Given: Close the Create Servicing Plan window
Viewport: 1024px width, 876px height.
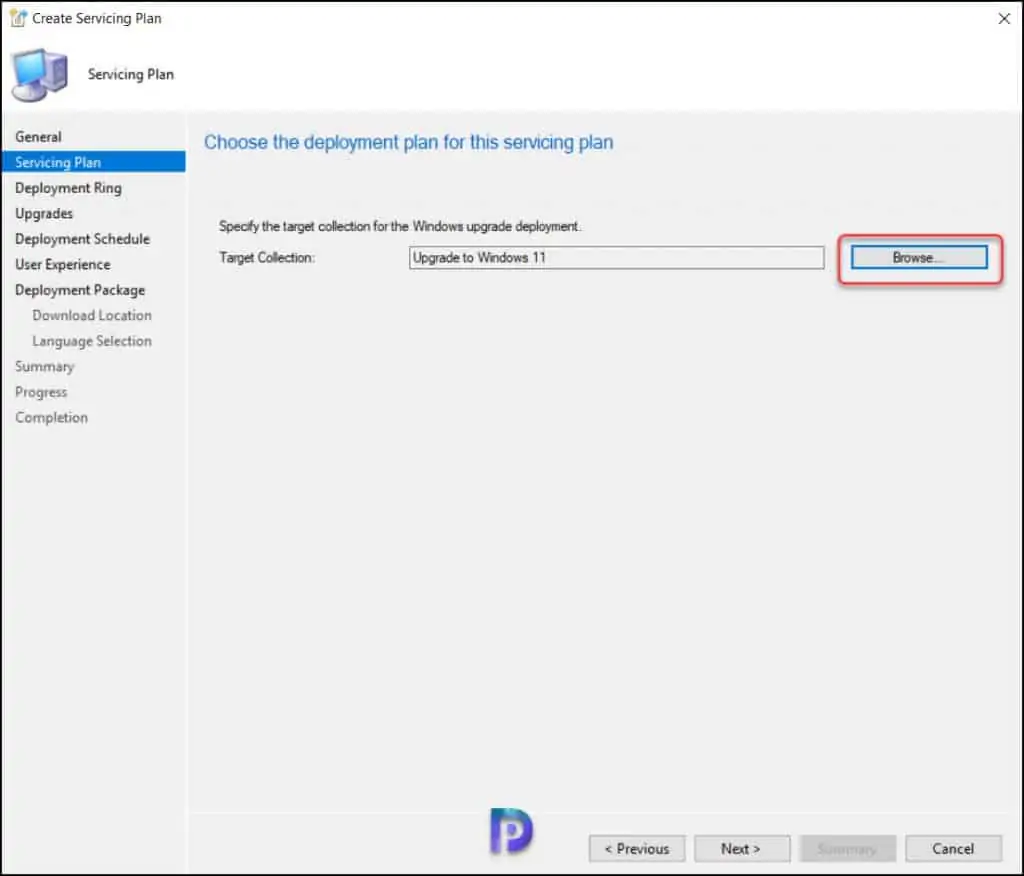Looking at the screenshot, I should [1004, 18].
